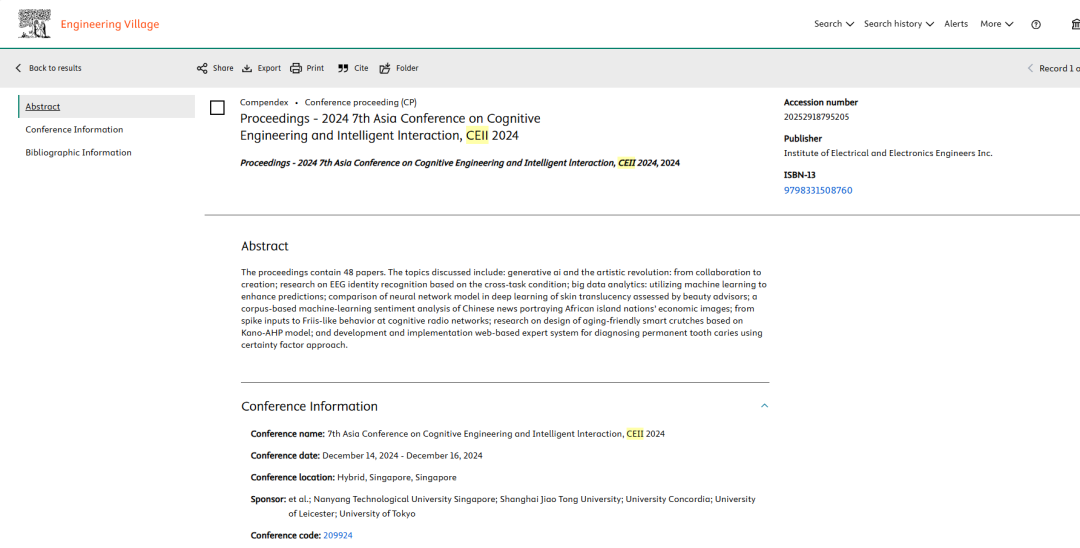Image resolution: width=1080 pixels, height=548 pixels.
Task: Open the More dropdown menu
Action: click(996, 24)
